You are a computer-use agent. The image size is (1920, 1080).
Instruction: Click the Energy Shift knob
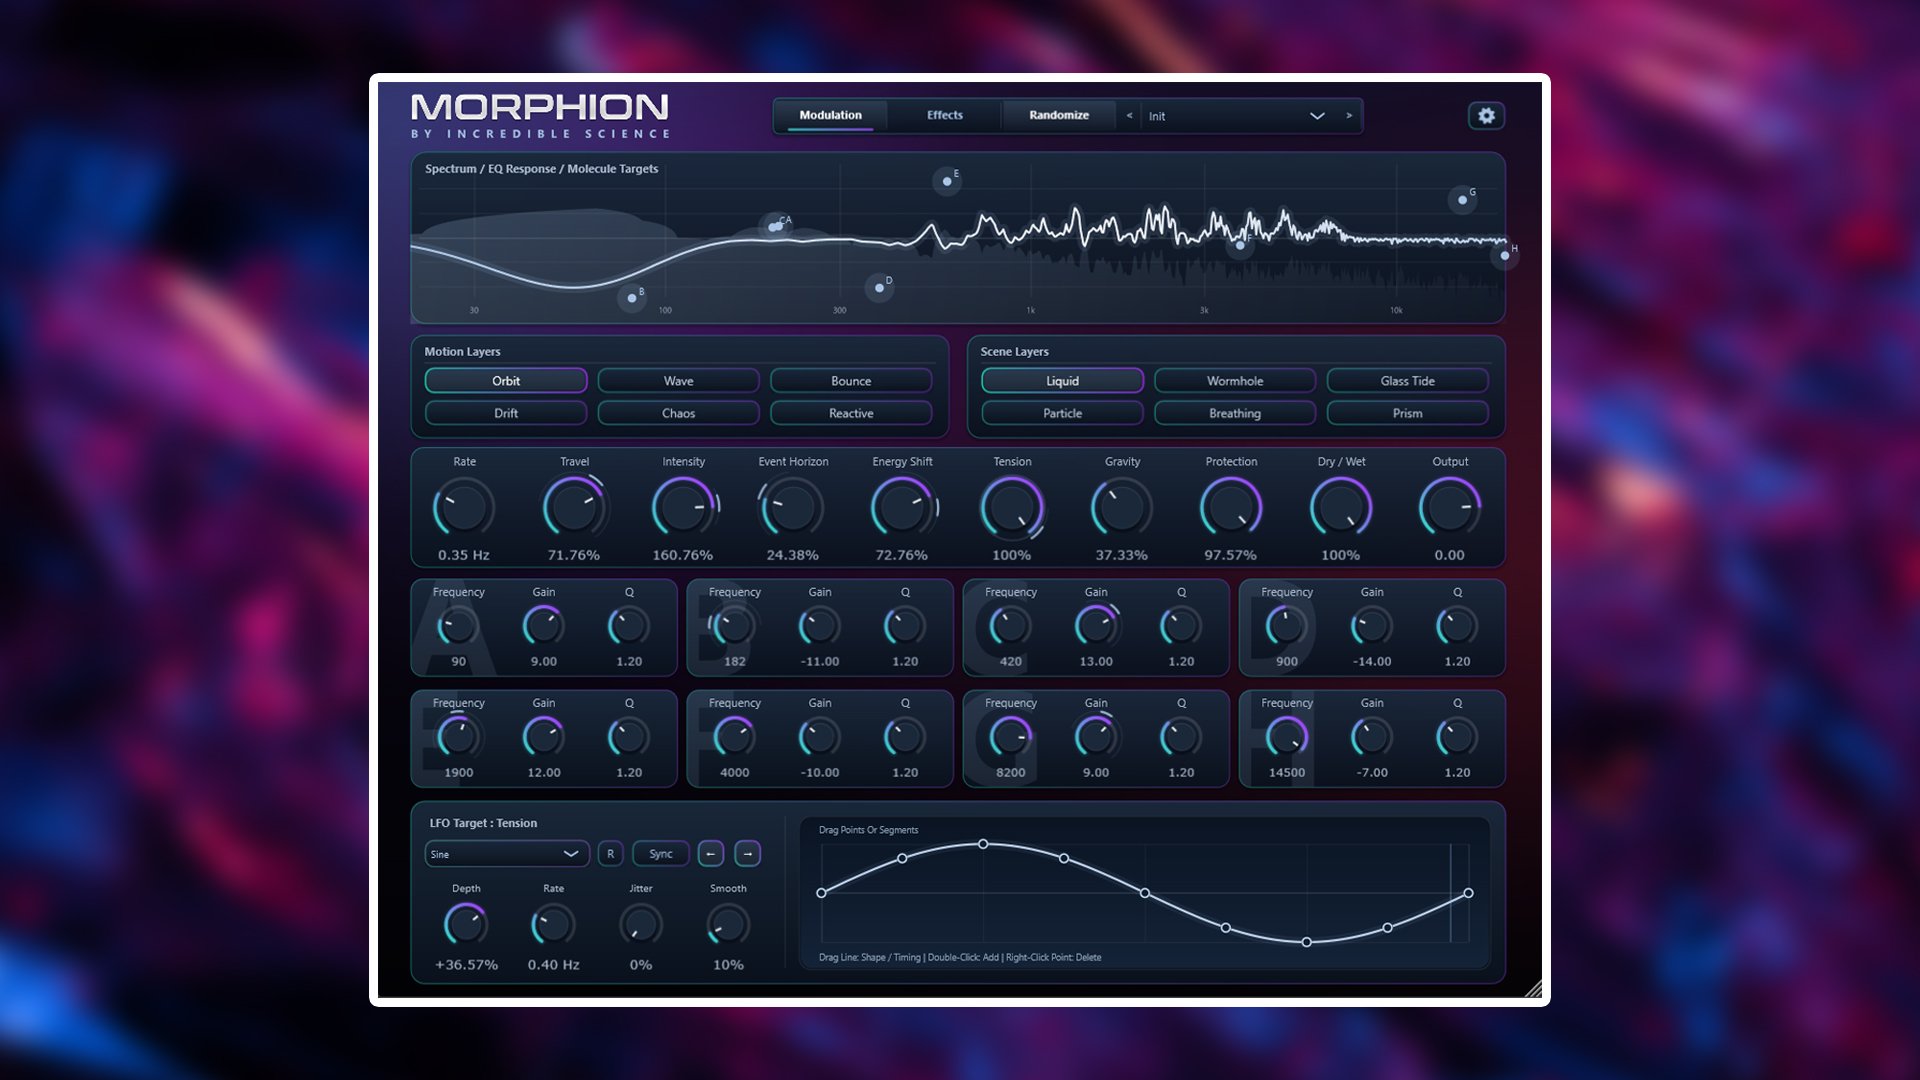902,508
